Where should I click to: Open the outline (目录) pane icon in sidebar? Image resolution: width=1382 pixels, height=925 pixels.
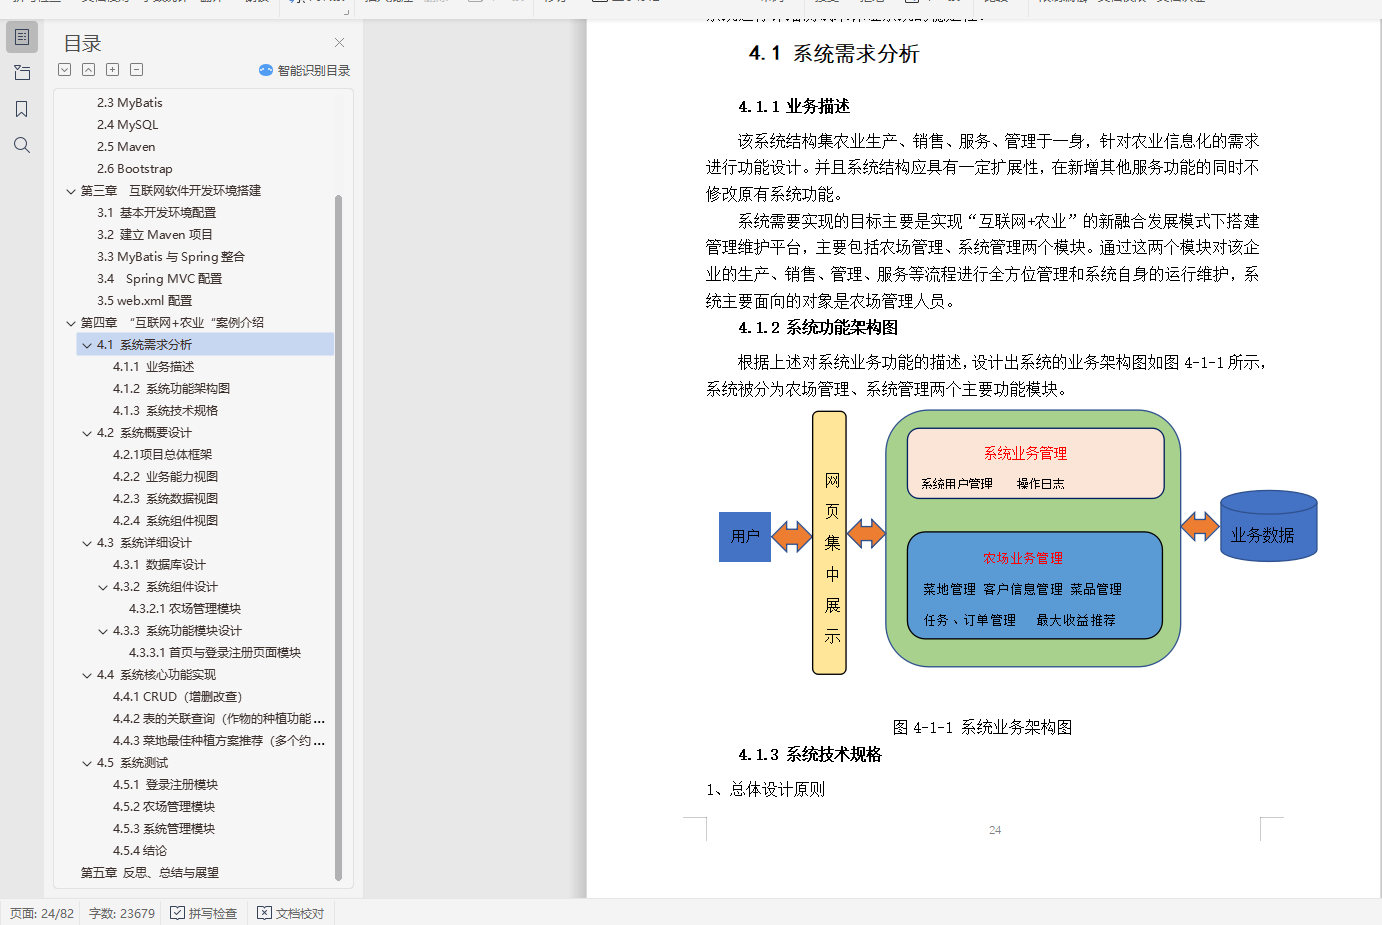click(22, 37)
